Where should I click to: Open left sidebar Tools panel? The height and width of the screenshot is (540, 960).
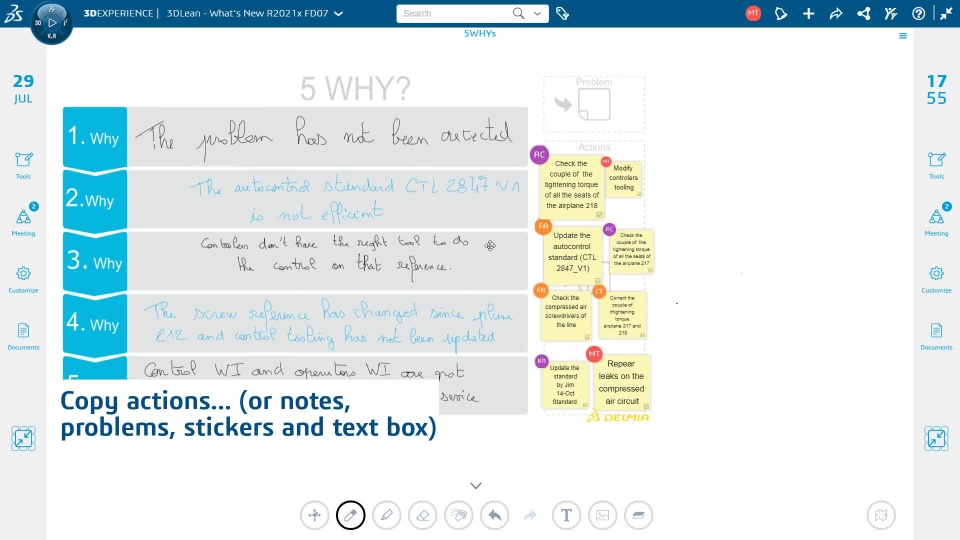(x=23, y=165)
